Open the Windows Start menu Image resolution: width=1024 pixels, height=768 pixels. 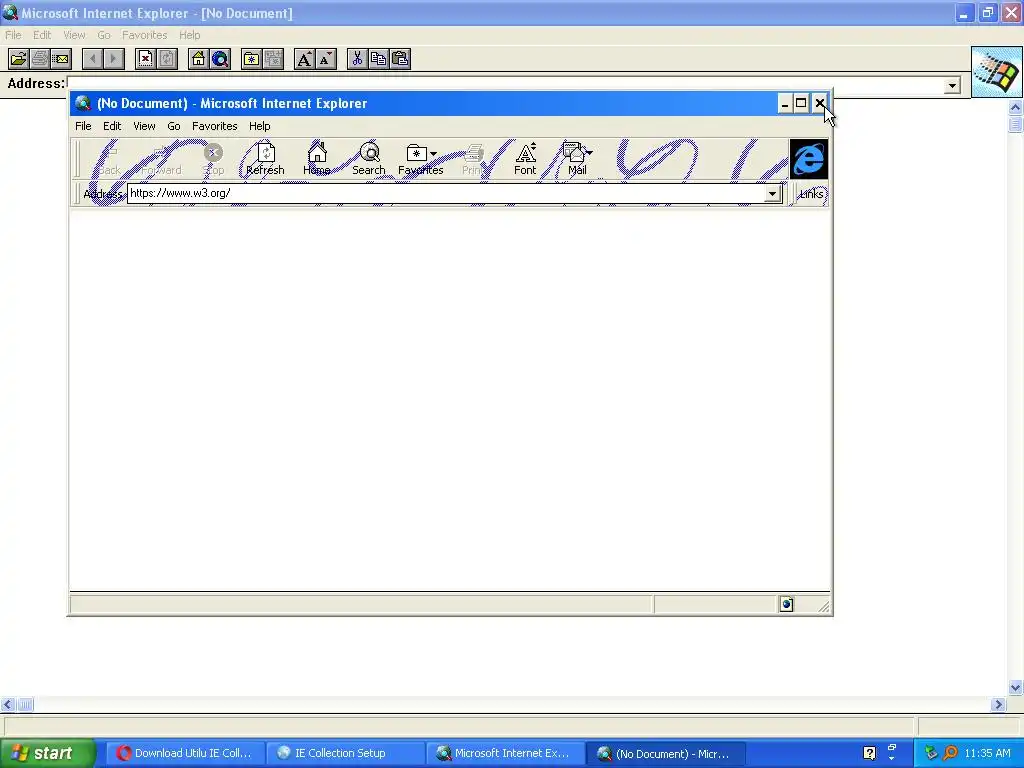pos(47,753)
